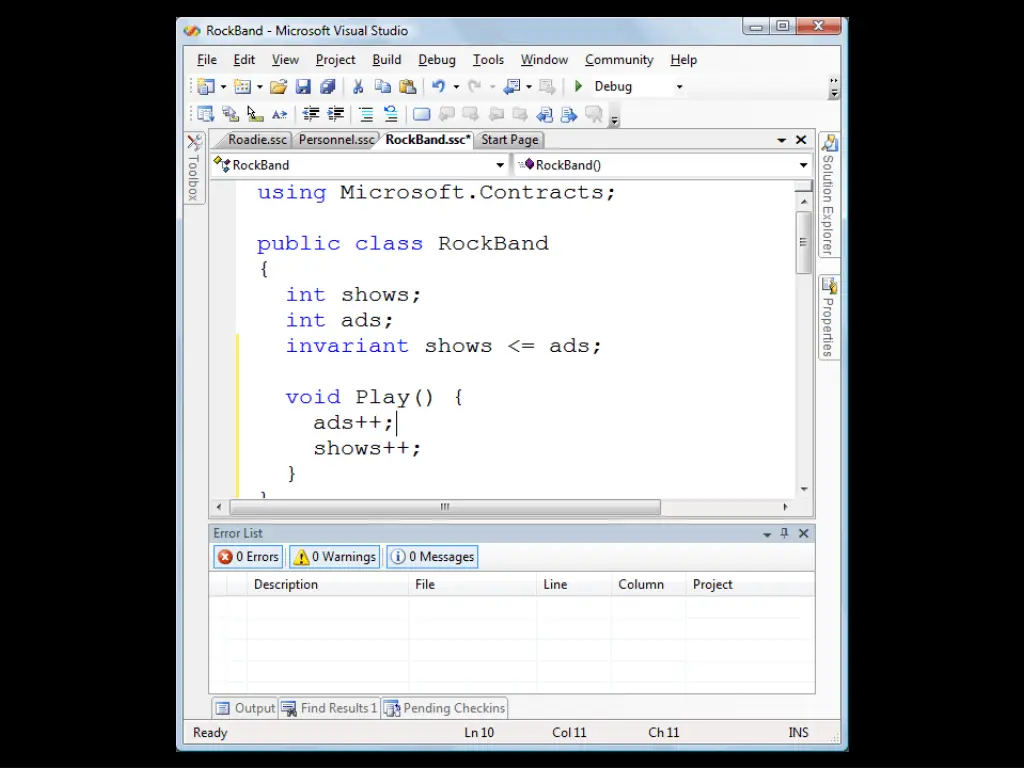The image size is (1024, 768).
Task: Sort error list by Line column
Action: click(x=574, y=584)
